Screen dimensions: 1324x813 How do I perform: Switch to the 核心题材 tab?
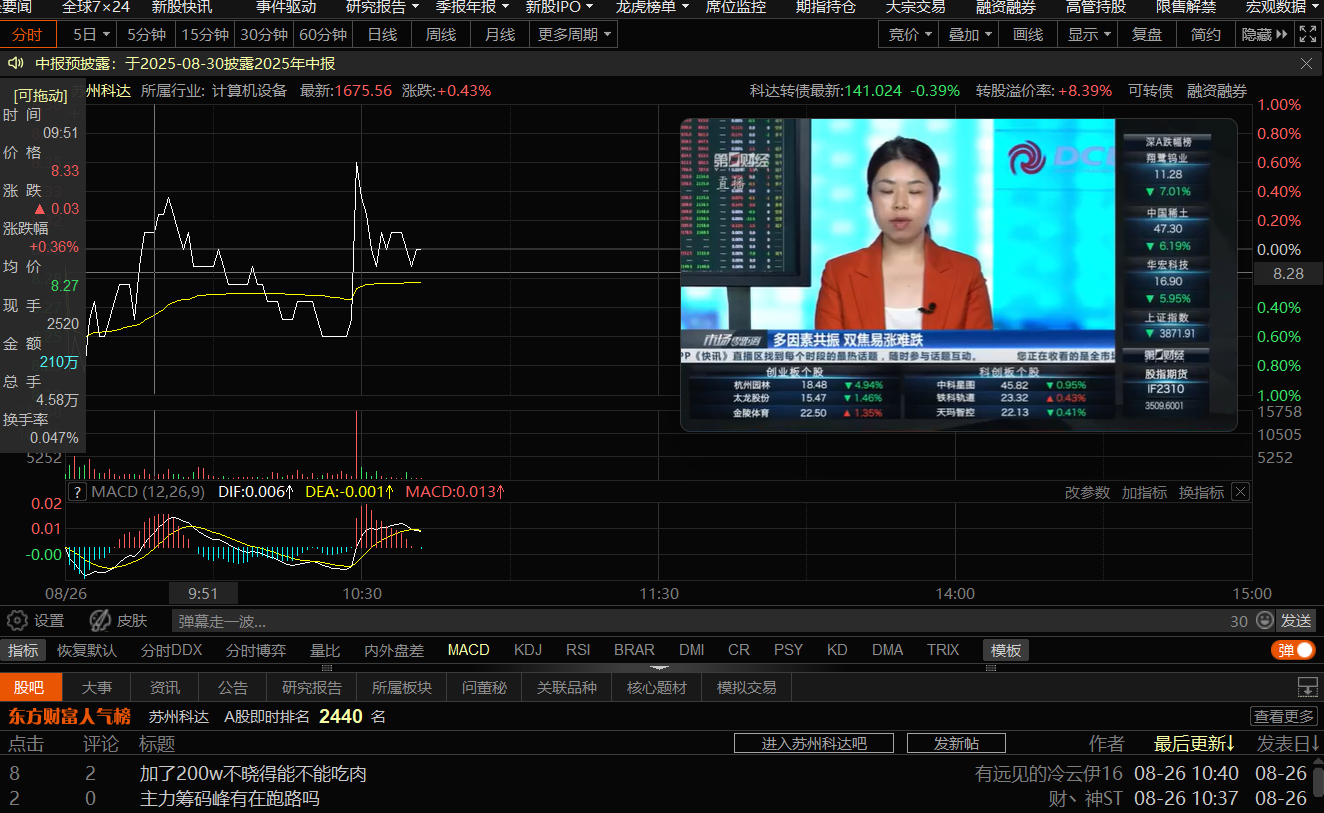657,687
